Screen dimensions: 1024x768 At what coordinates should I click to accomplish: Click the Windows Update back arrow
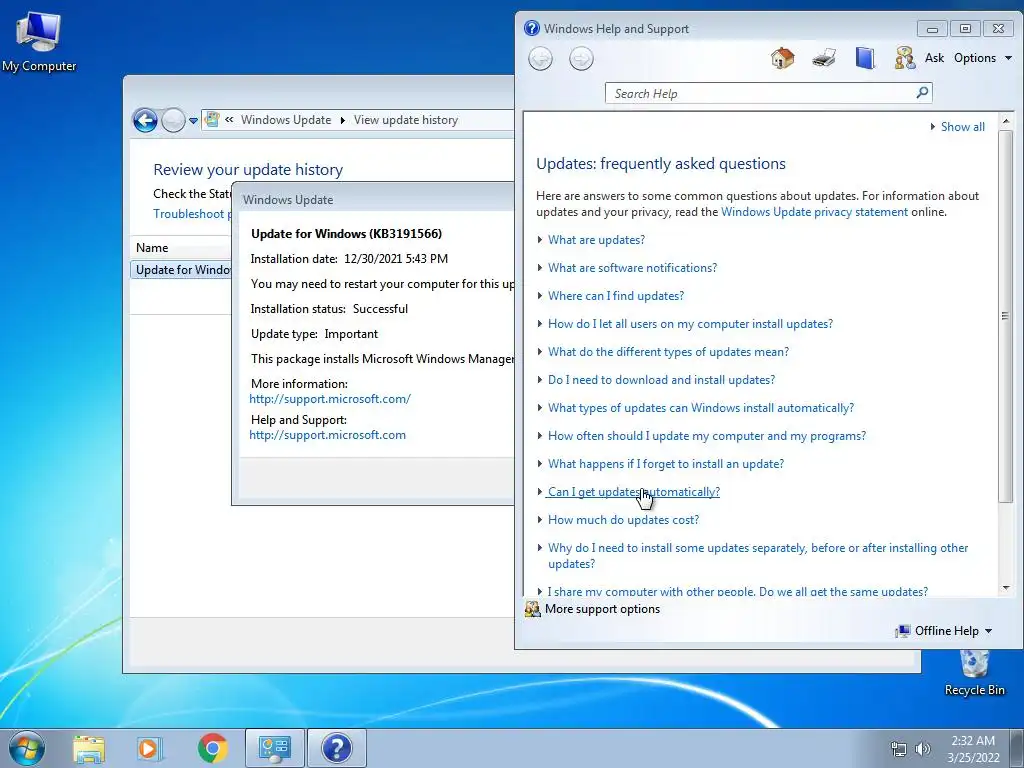pos(145,120)
